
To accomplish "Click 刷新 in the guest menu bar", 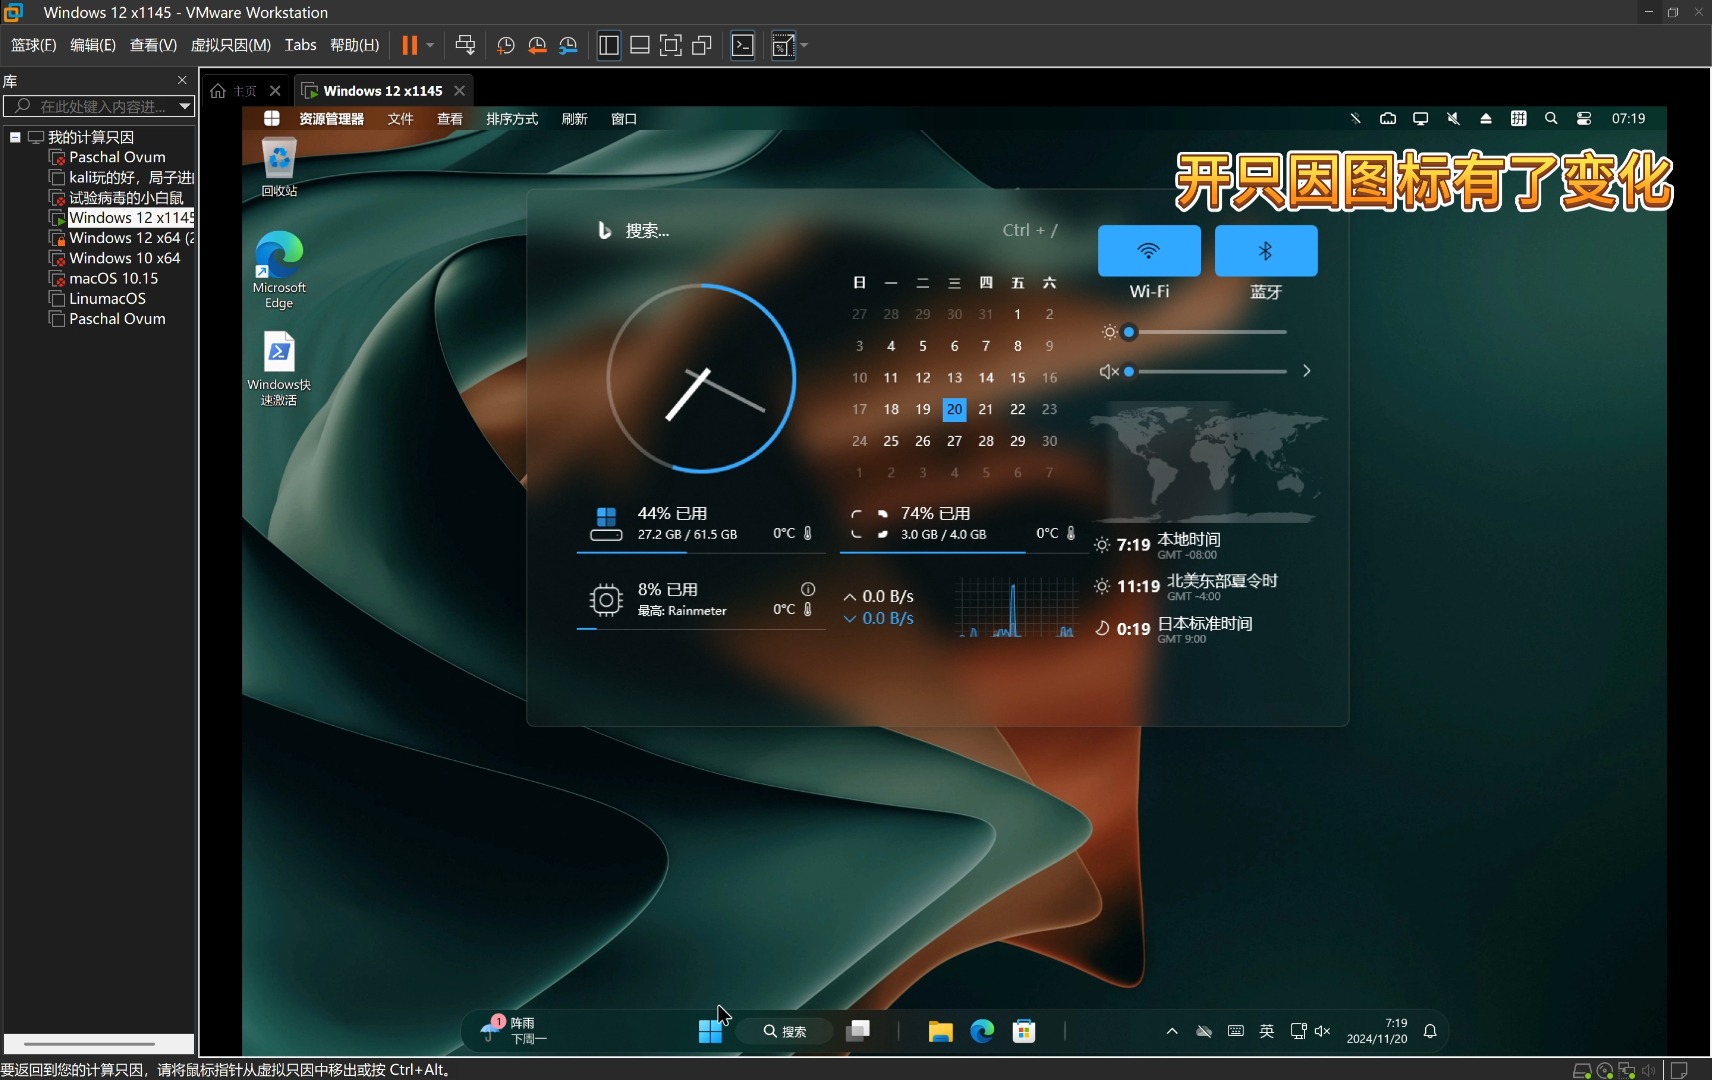I will (574, 119).
